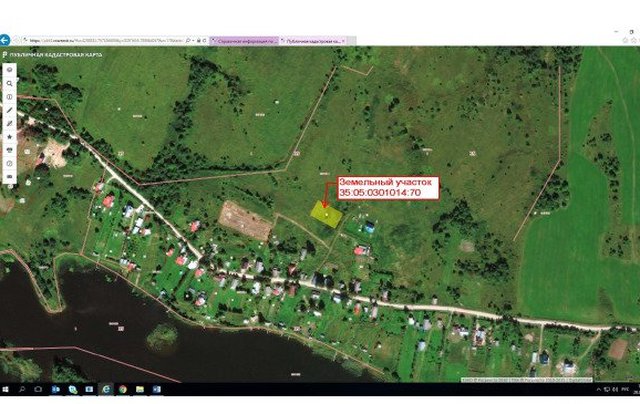The width and height of the screenshot is (640, 404).
Task: Click the printer icon in map toolbar
Action: pos(9,150)
